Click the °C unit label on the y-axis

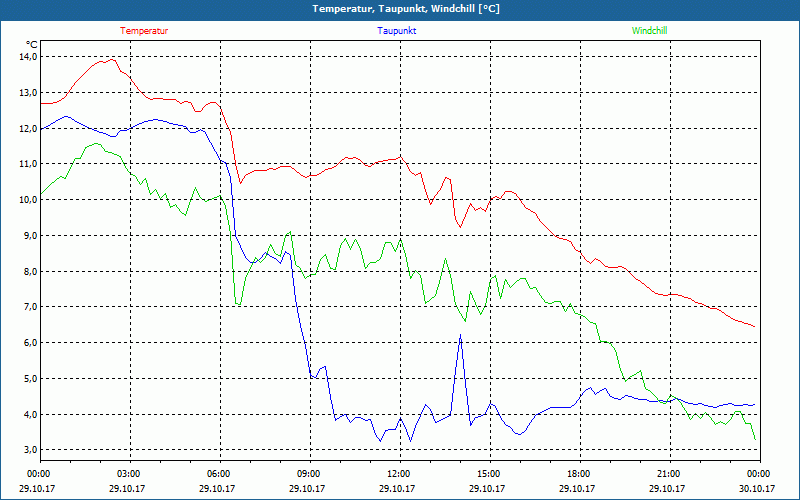31,45
